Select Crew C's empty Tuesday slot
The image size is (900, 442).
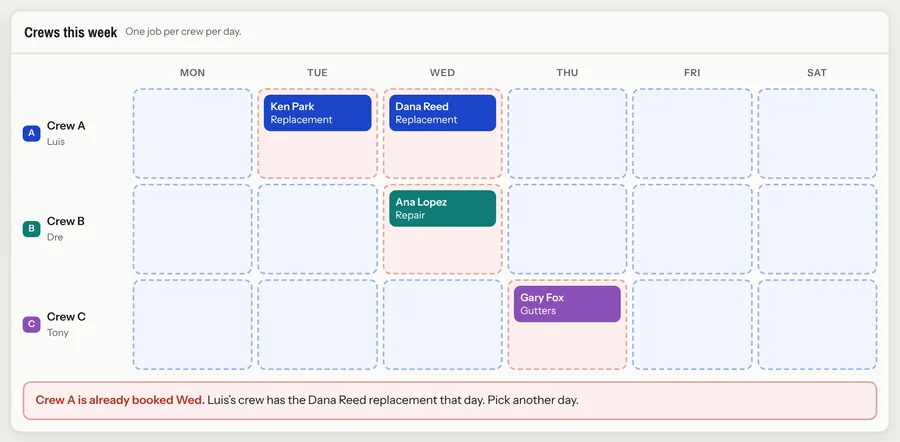(x=317, y=324)
